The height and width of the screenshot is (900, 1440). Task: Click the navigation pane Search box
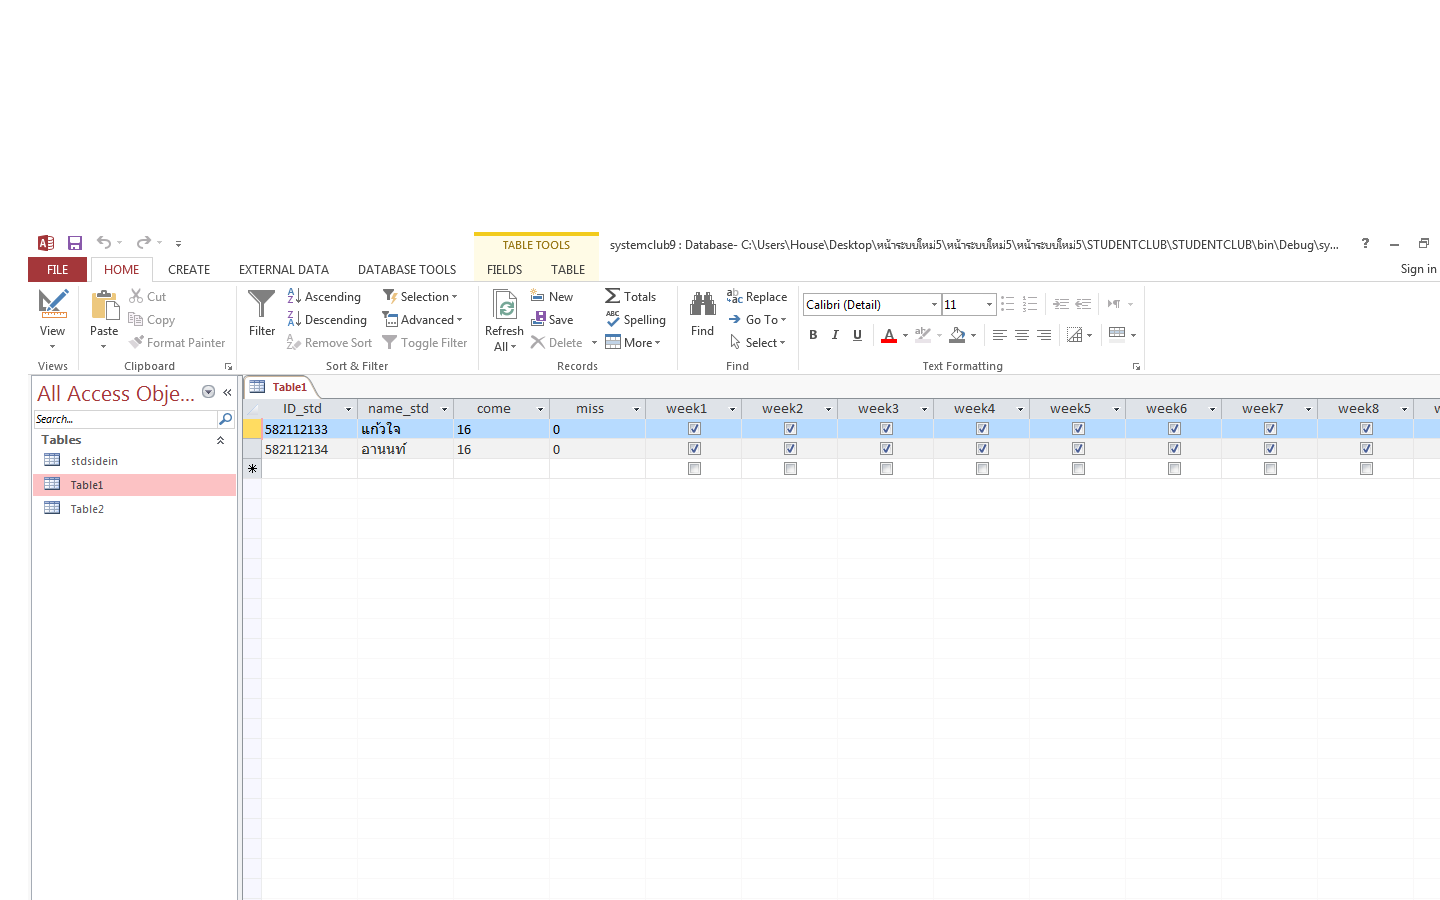pos(125,419)
